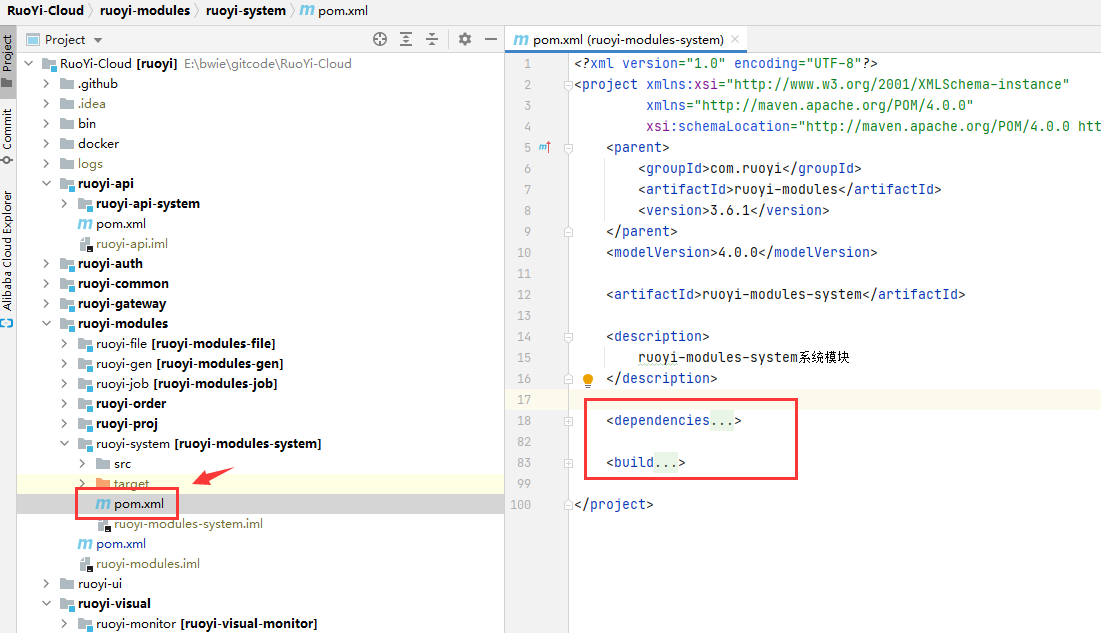Click ruoyi-modules in the breadcrumb bar
Viewport: 1101px width, 633px height.
[x=145, y=11]
